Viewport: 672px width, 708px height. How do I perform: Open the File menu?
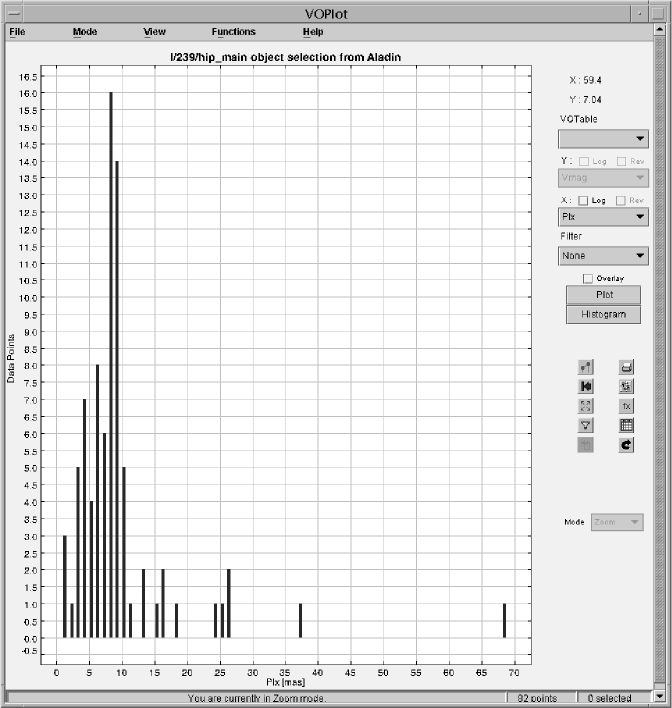pyautogui.click(x=18, y=32)
